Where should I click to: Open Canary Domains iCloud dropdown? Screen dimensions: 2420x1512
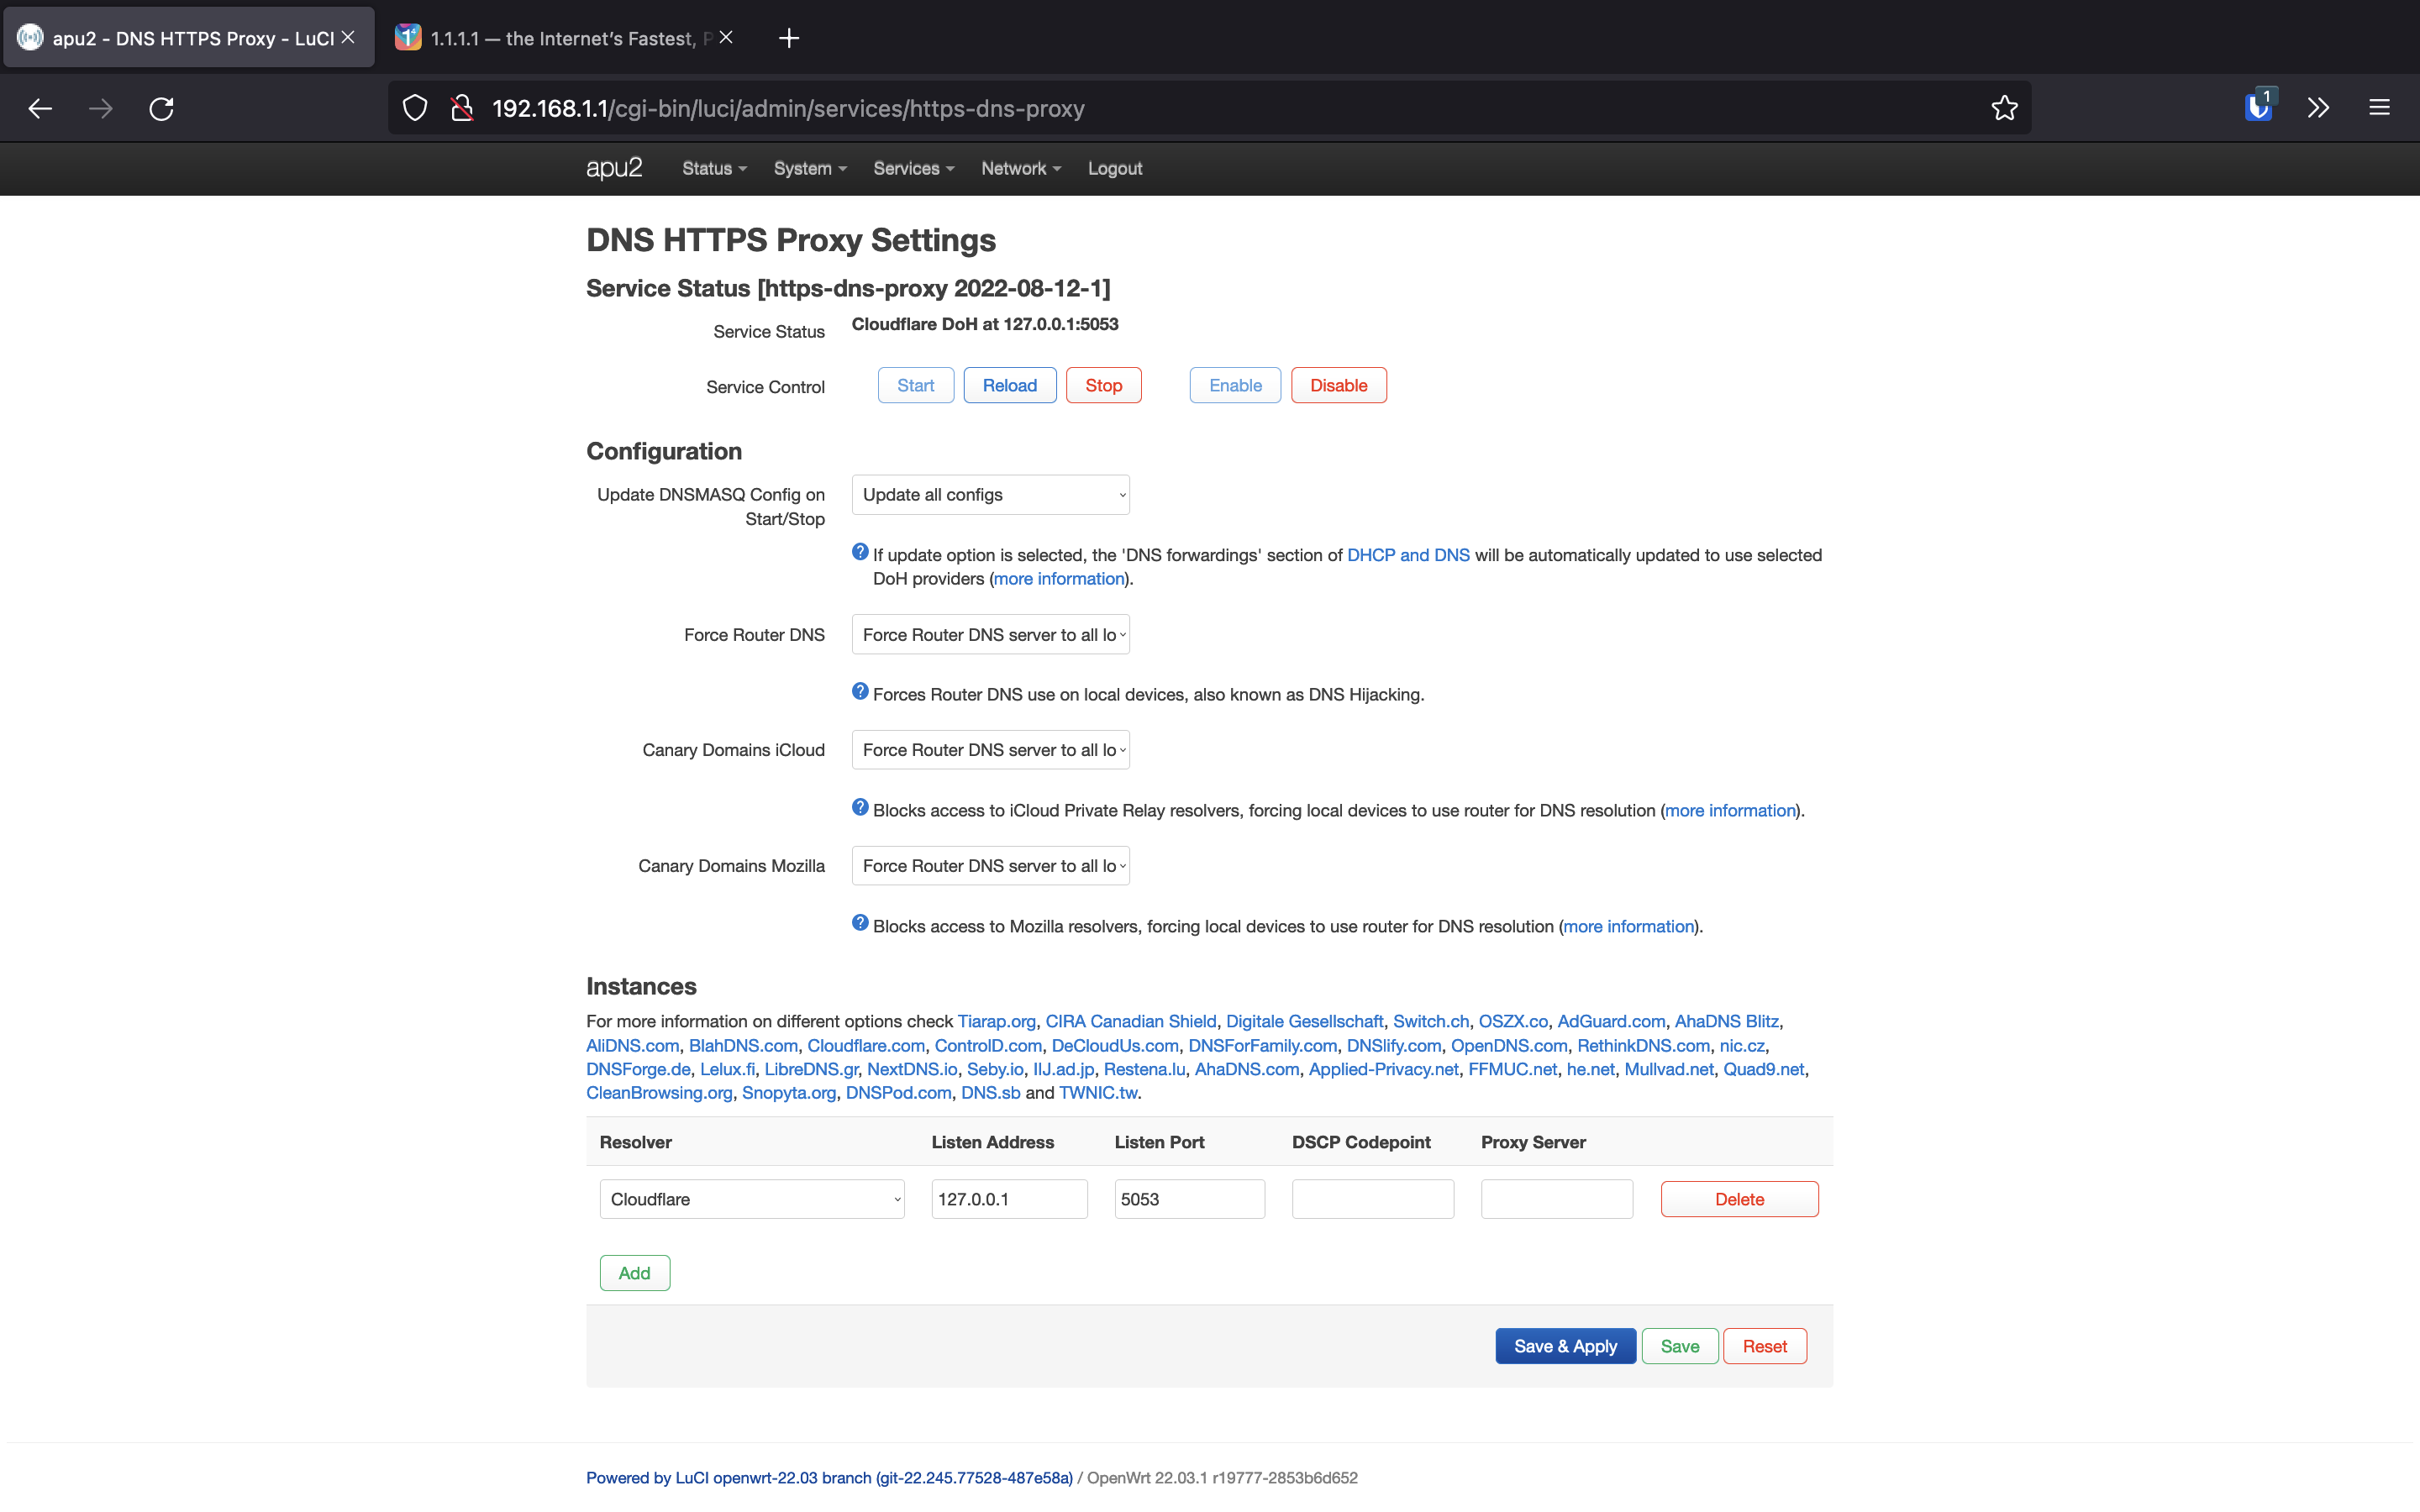tap(991, 749)
